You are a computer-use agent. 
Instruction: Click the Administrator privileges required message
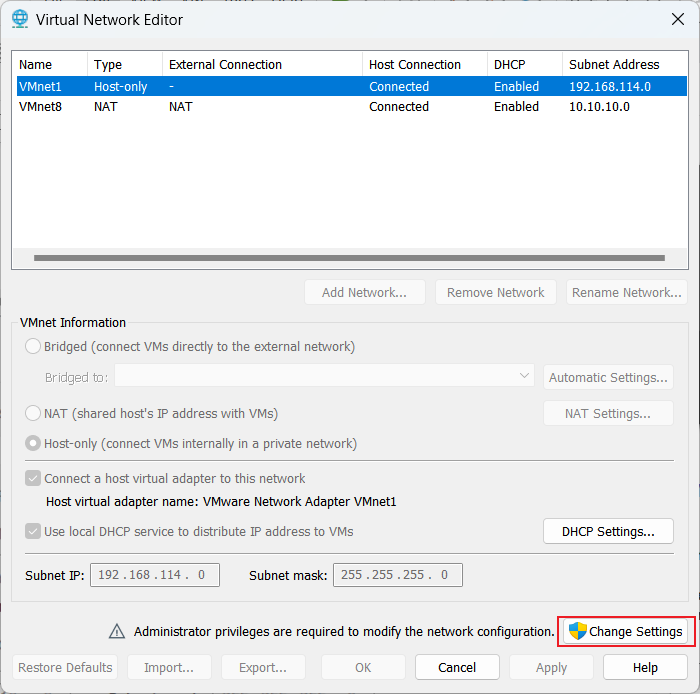344,632
